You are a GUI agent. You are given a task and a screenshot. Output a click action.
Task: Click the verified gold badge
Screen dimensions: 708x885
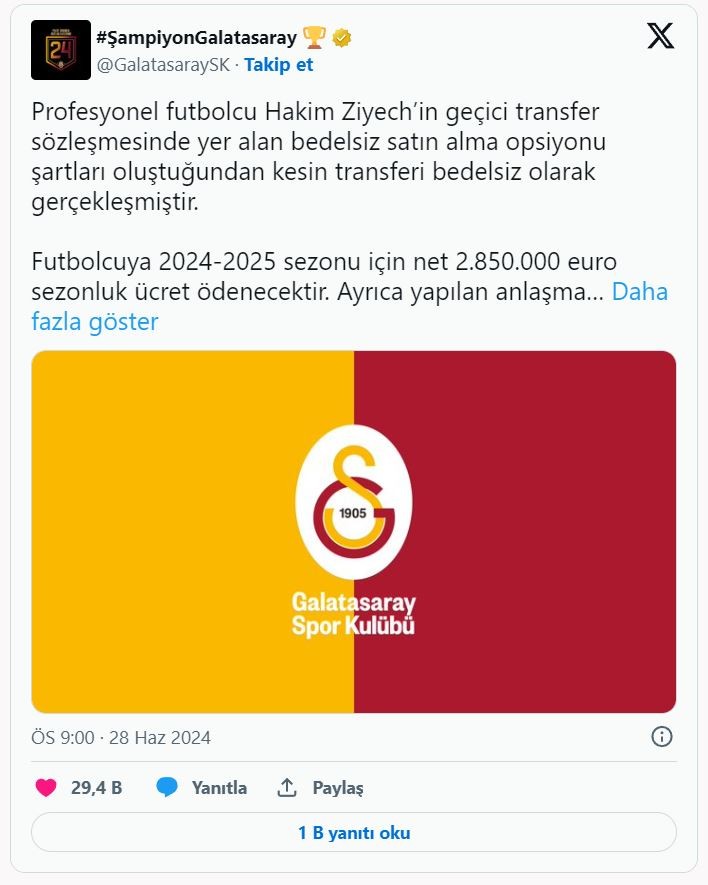[x=342, y=39]
